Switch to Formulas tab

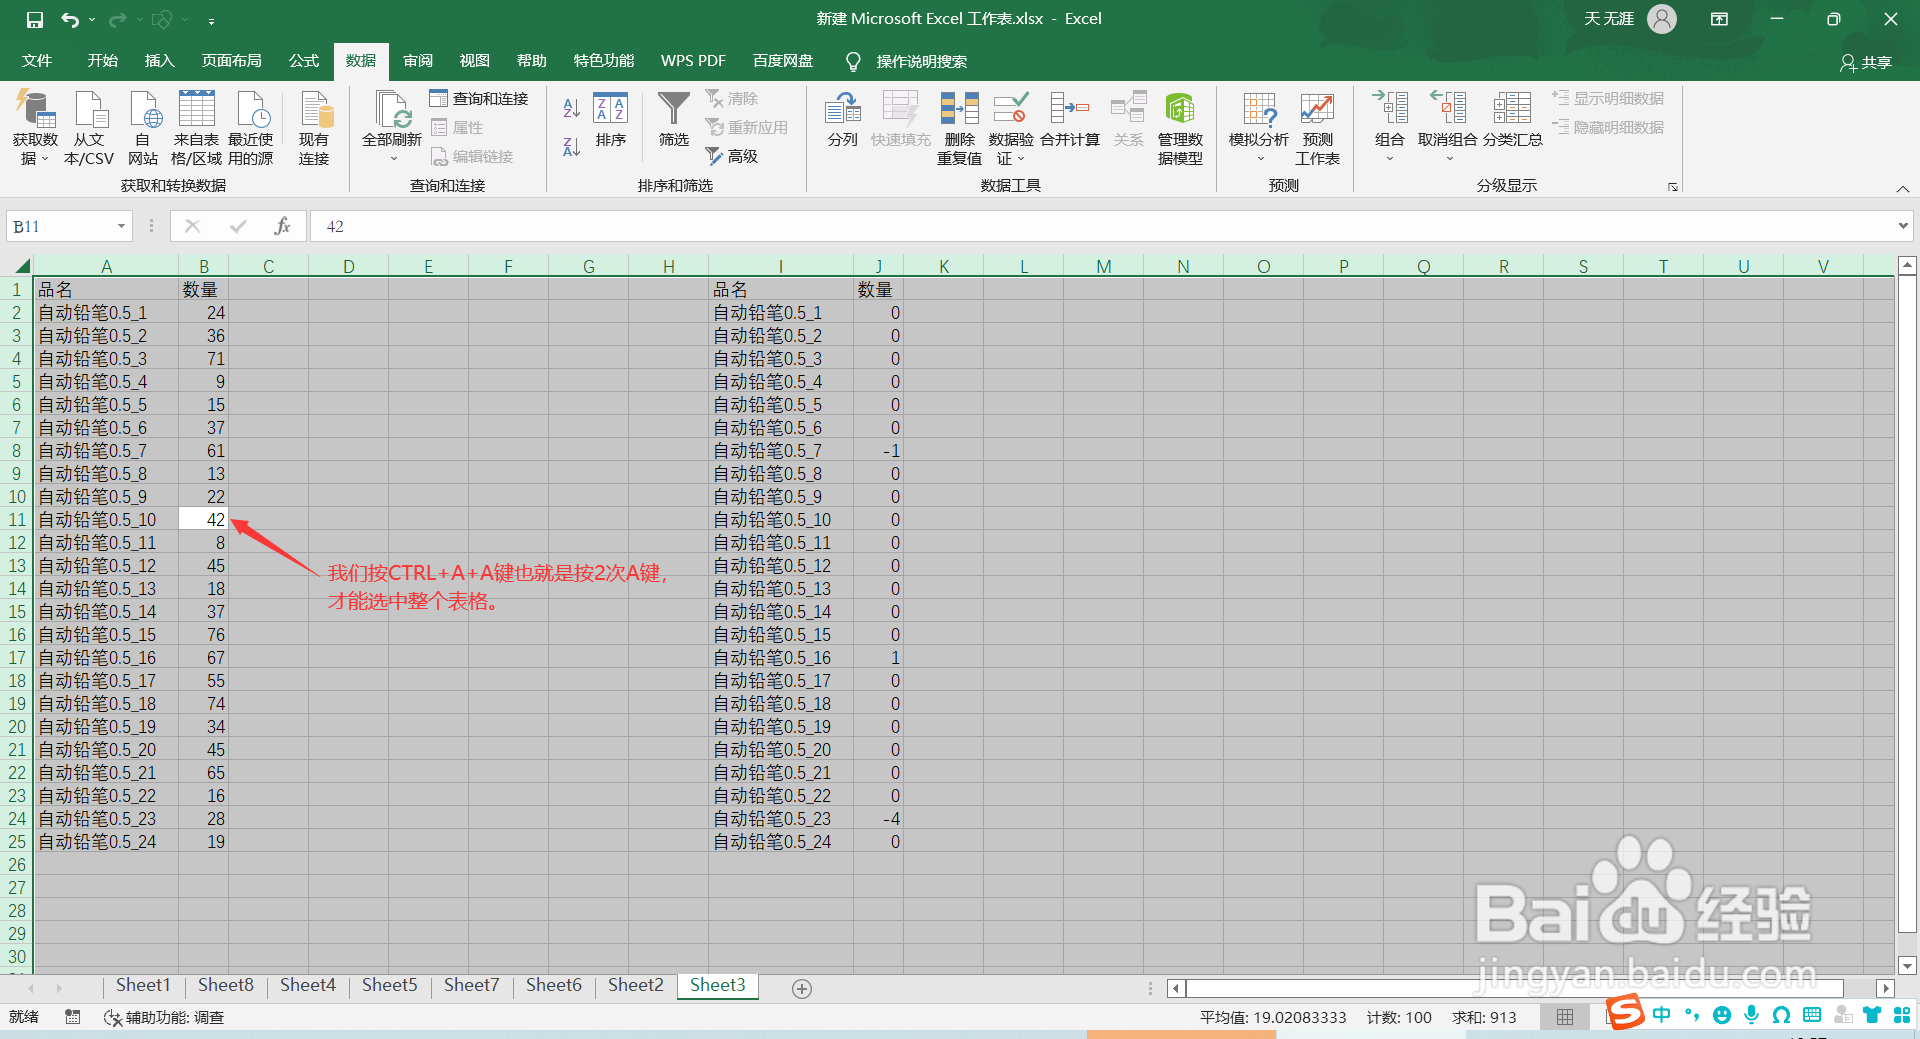pos(303,61)
